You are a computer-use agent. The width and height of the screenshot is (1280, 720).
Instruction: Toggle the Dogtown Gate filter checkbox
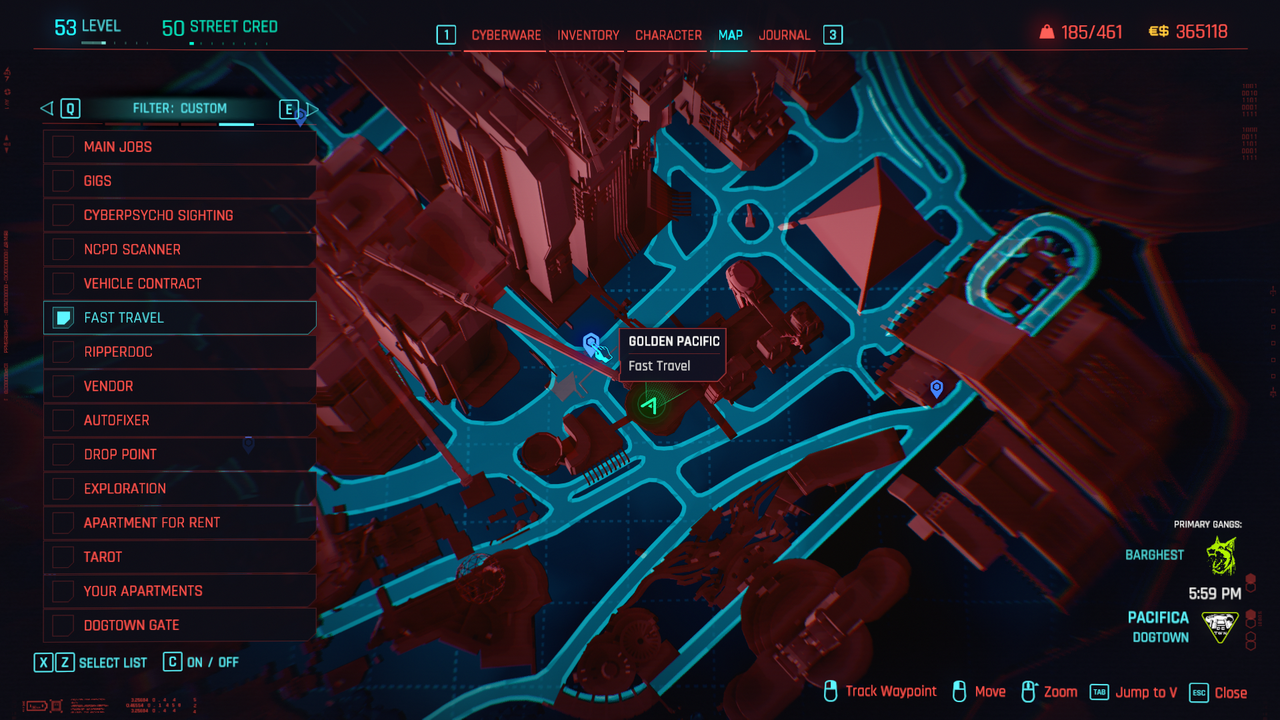click(63, 625)
